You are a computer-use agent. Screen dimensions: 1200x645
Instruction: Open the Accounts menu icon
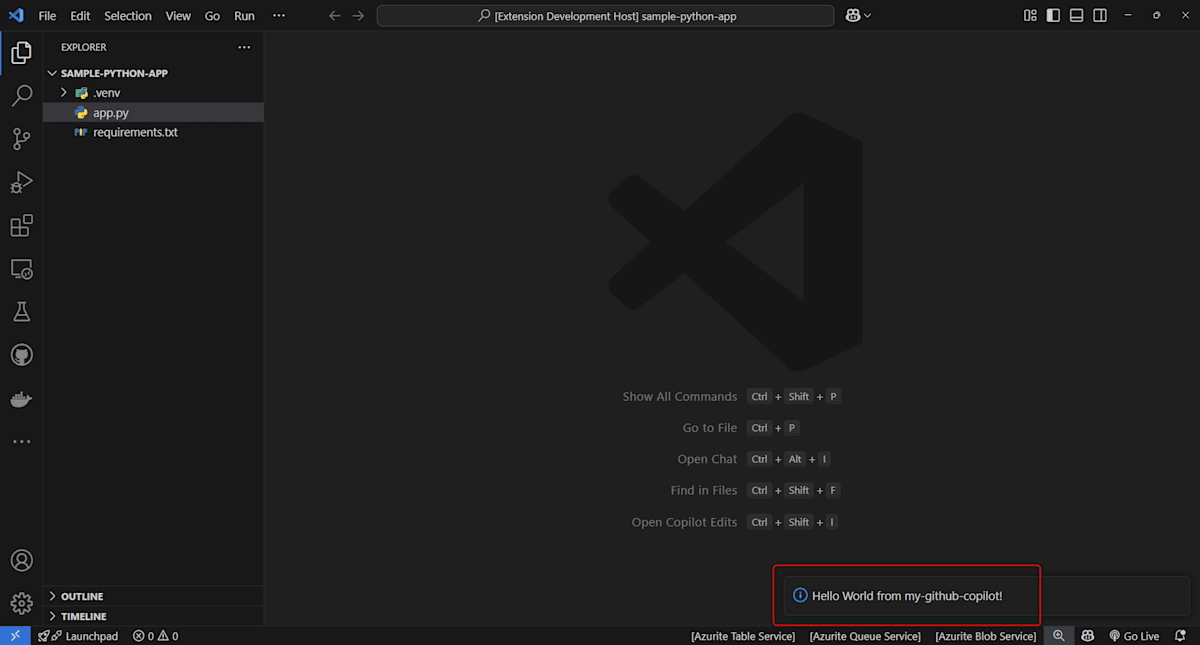[21, 560]
